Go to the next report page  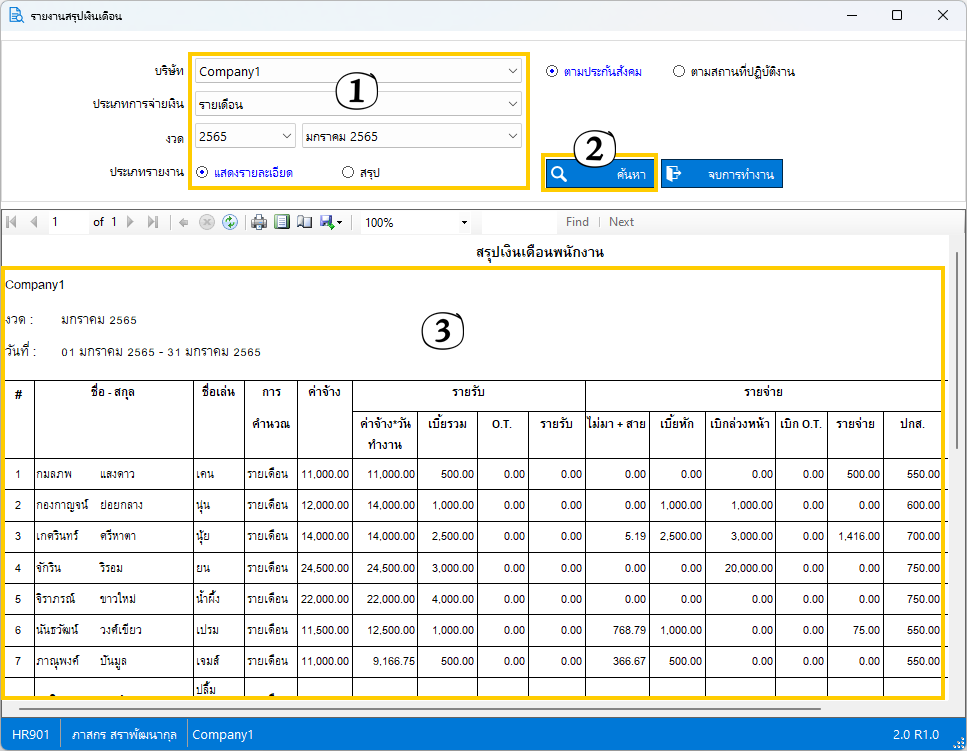pos(130,222)
